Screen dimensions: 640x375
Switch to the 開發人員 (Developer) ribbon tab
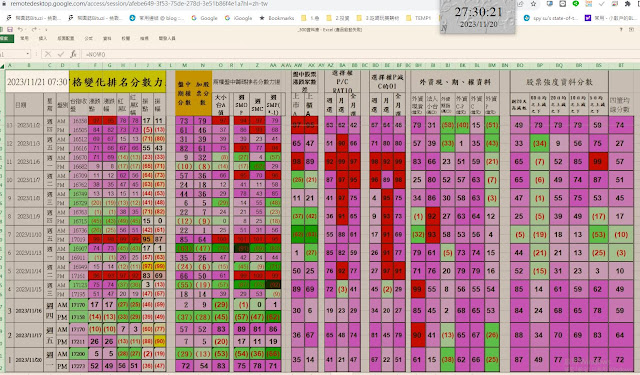pos(167,38)
